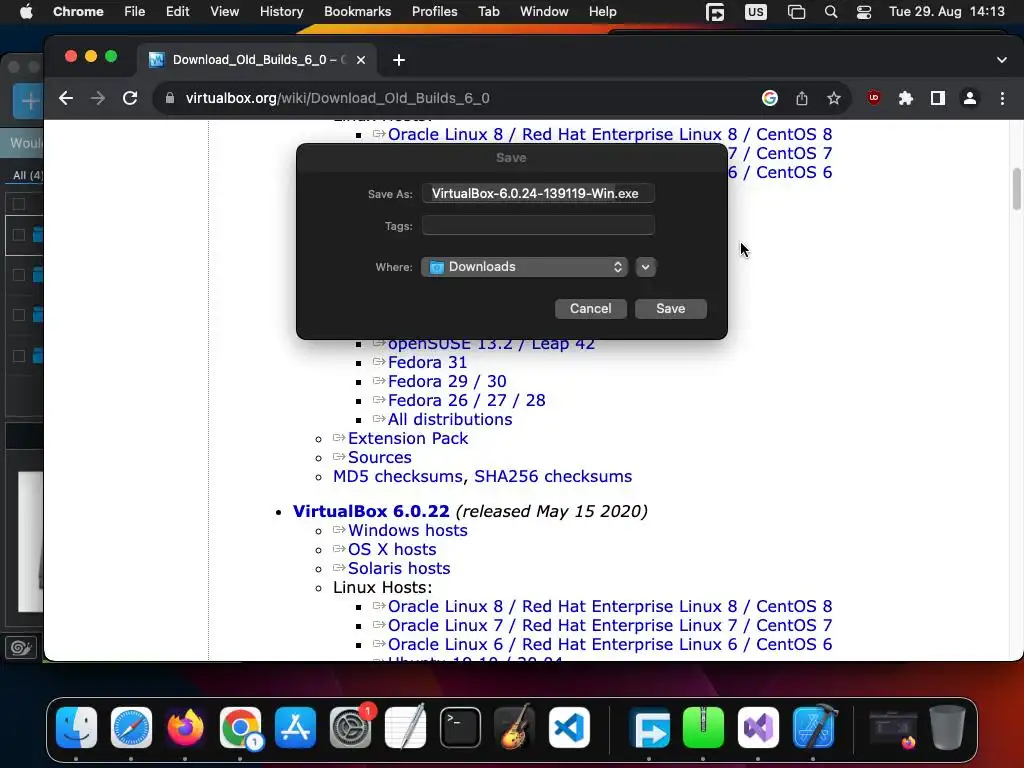
Task: Expand the save dialog with the chevron button
Action: 645,267
